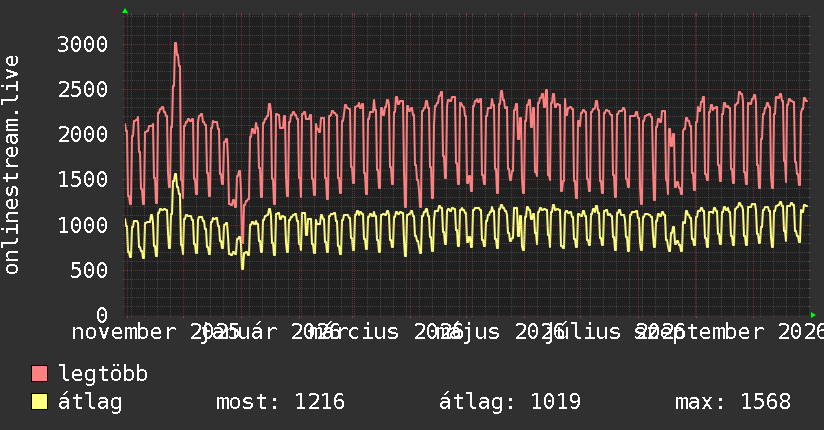
Task: Click the red line's peak near 3000
Action: click(175, 44)
